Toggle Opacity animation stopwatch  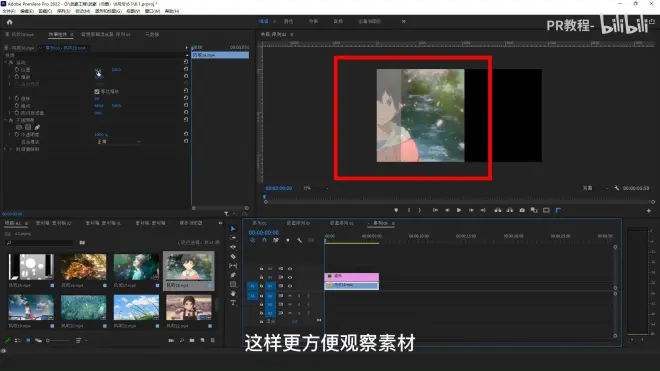click(17, 134)
